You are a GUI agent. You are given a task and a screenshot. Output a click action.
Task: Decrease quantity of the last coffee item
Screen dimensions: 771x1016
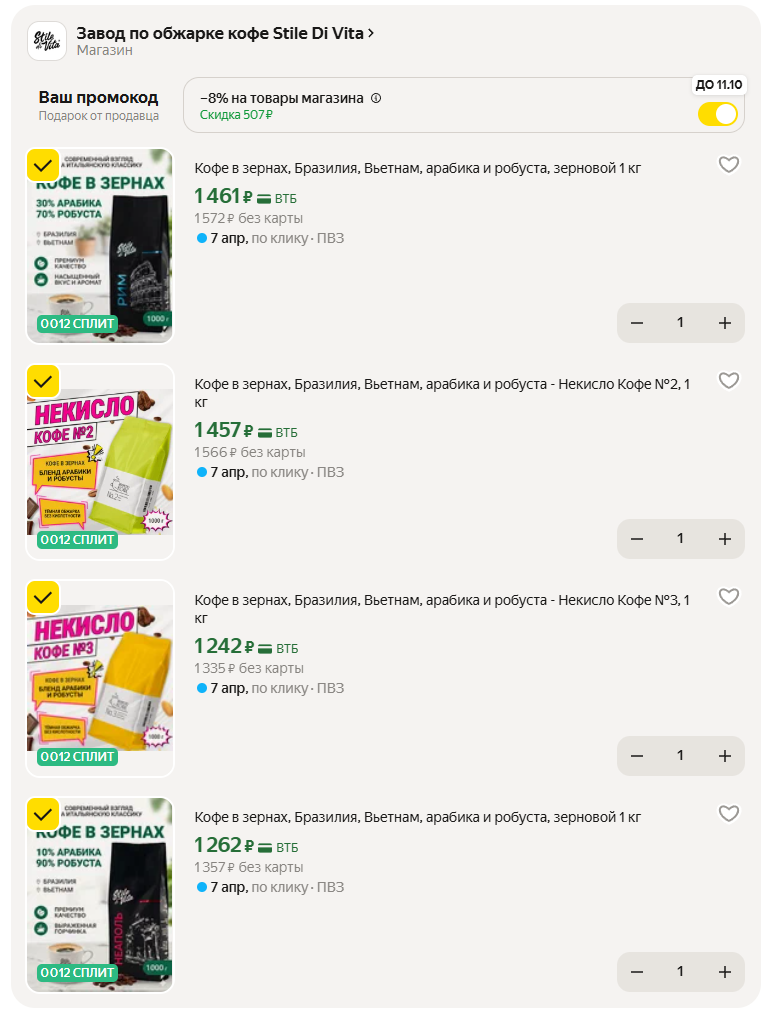637,972
